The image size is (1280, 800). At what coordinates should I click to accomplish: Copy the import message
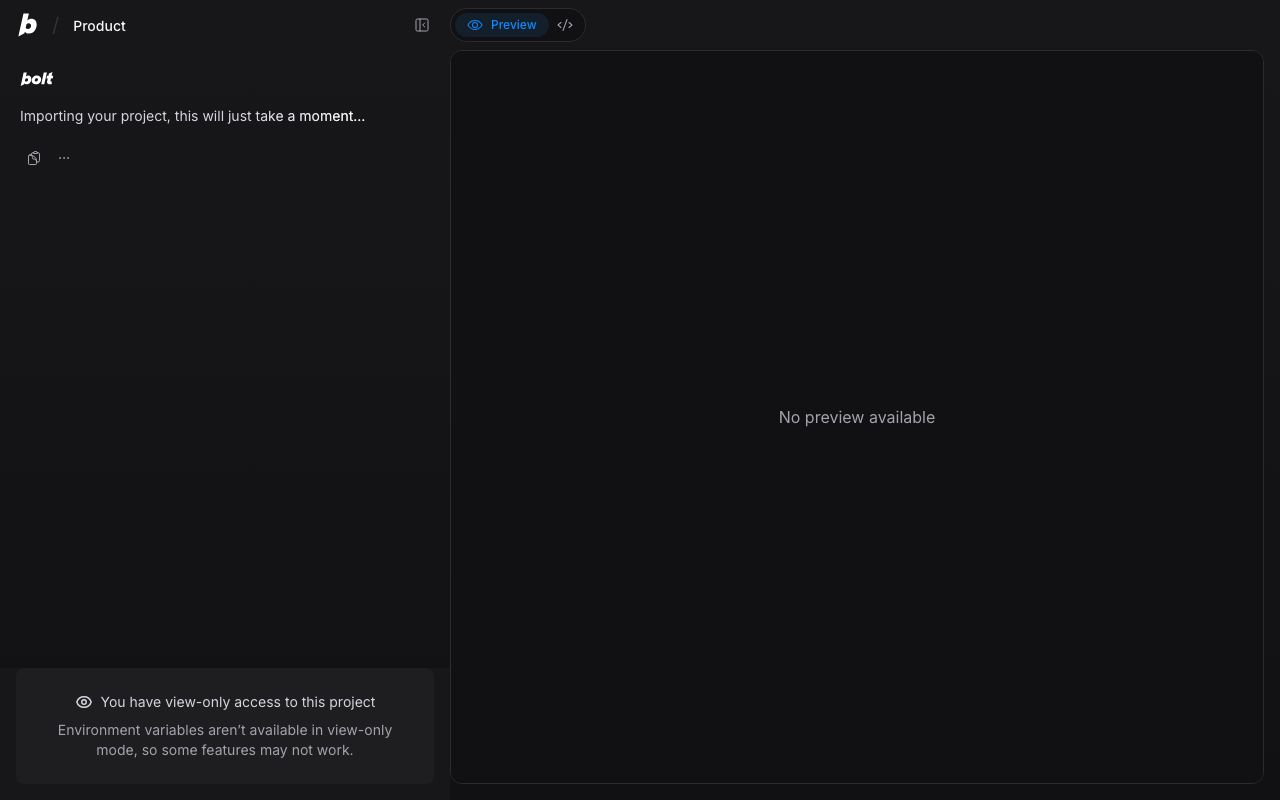click(34, 158)
